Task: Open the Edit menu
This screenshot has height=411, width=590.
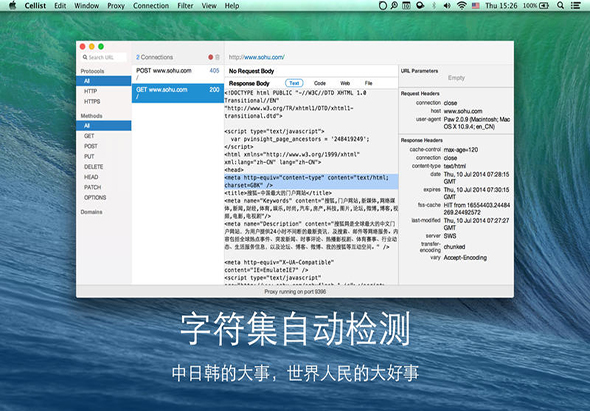Action: (x=60, y=6)
